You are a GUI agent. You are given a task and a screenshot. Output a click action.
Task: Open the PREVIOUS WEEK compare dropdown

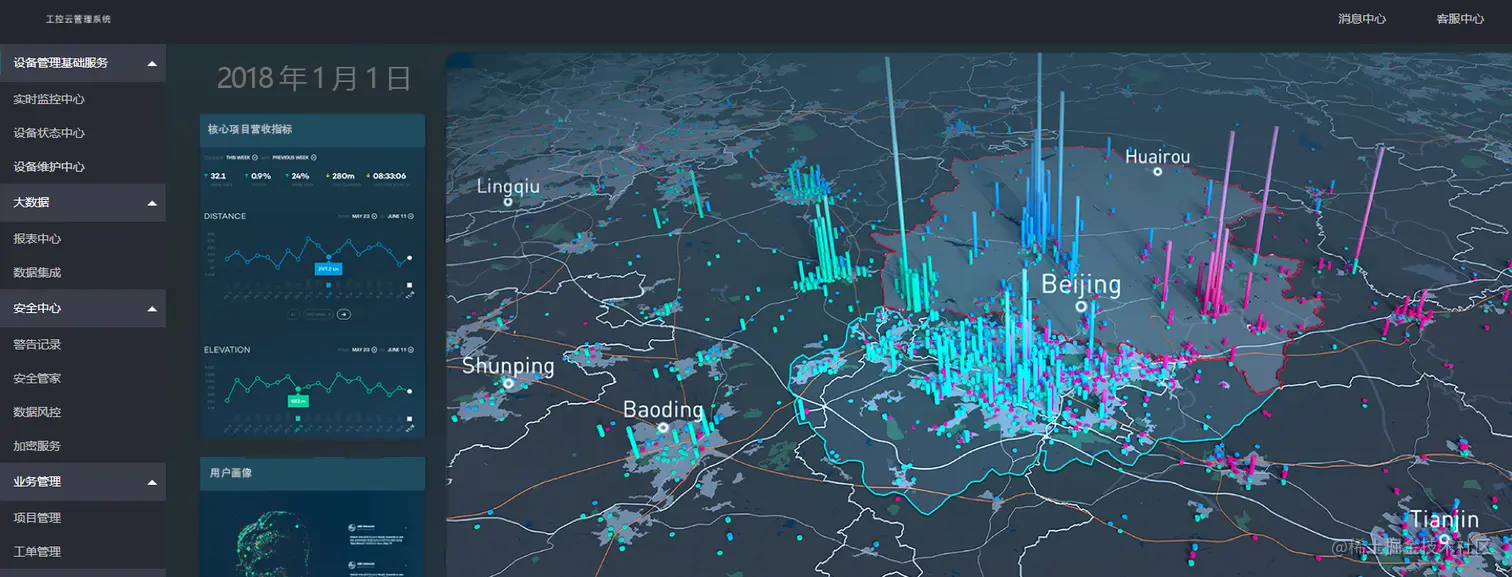pyautogui.click(x=294, y=157)
